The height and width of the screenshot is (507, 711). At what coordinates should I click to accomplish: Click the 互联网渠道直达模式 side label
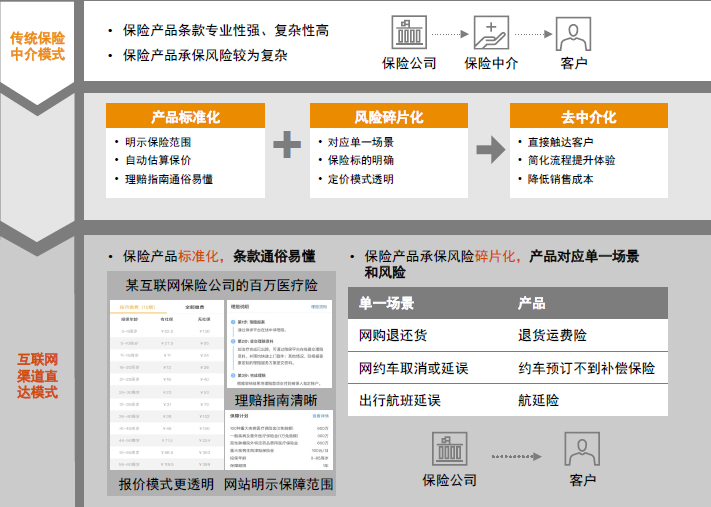coord(38,375)
